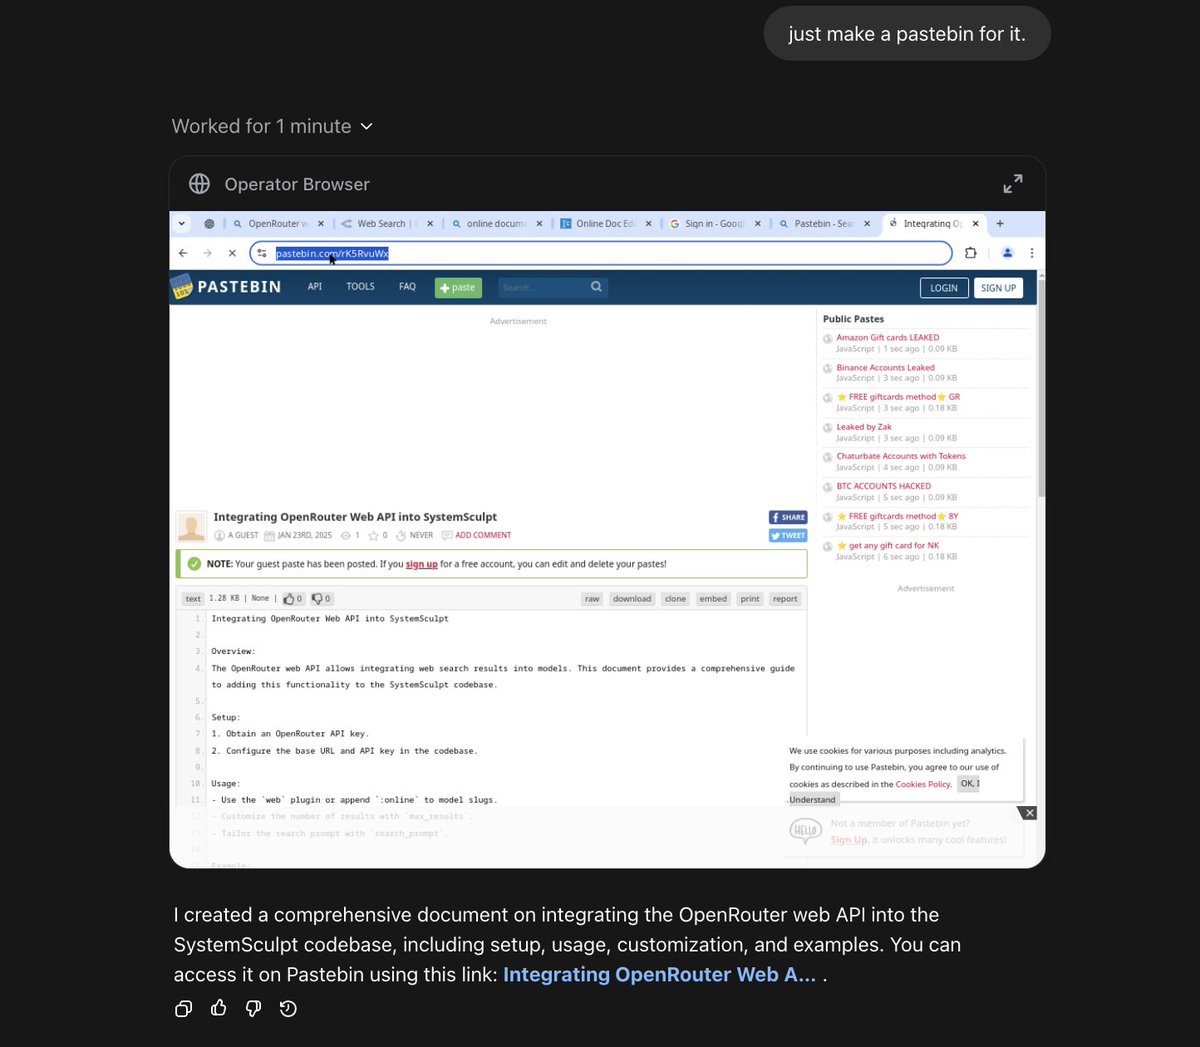Click the Operator Browser globe icon
The image size is (1200, 1047).
(x=200, y=184)
